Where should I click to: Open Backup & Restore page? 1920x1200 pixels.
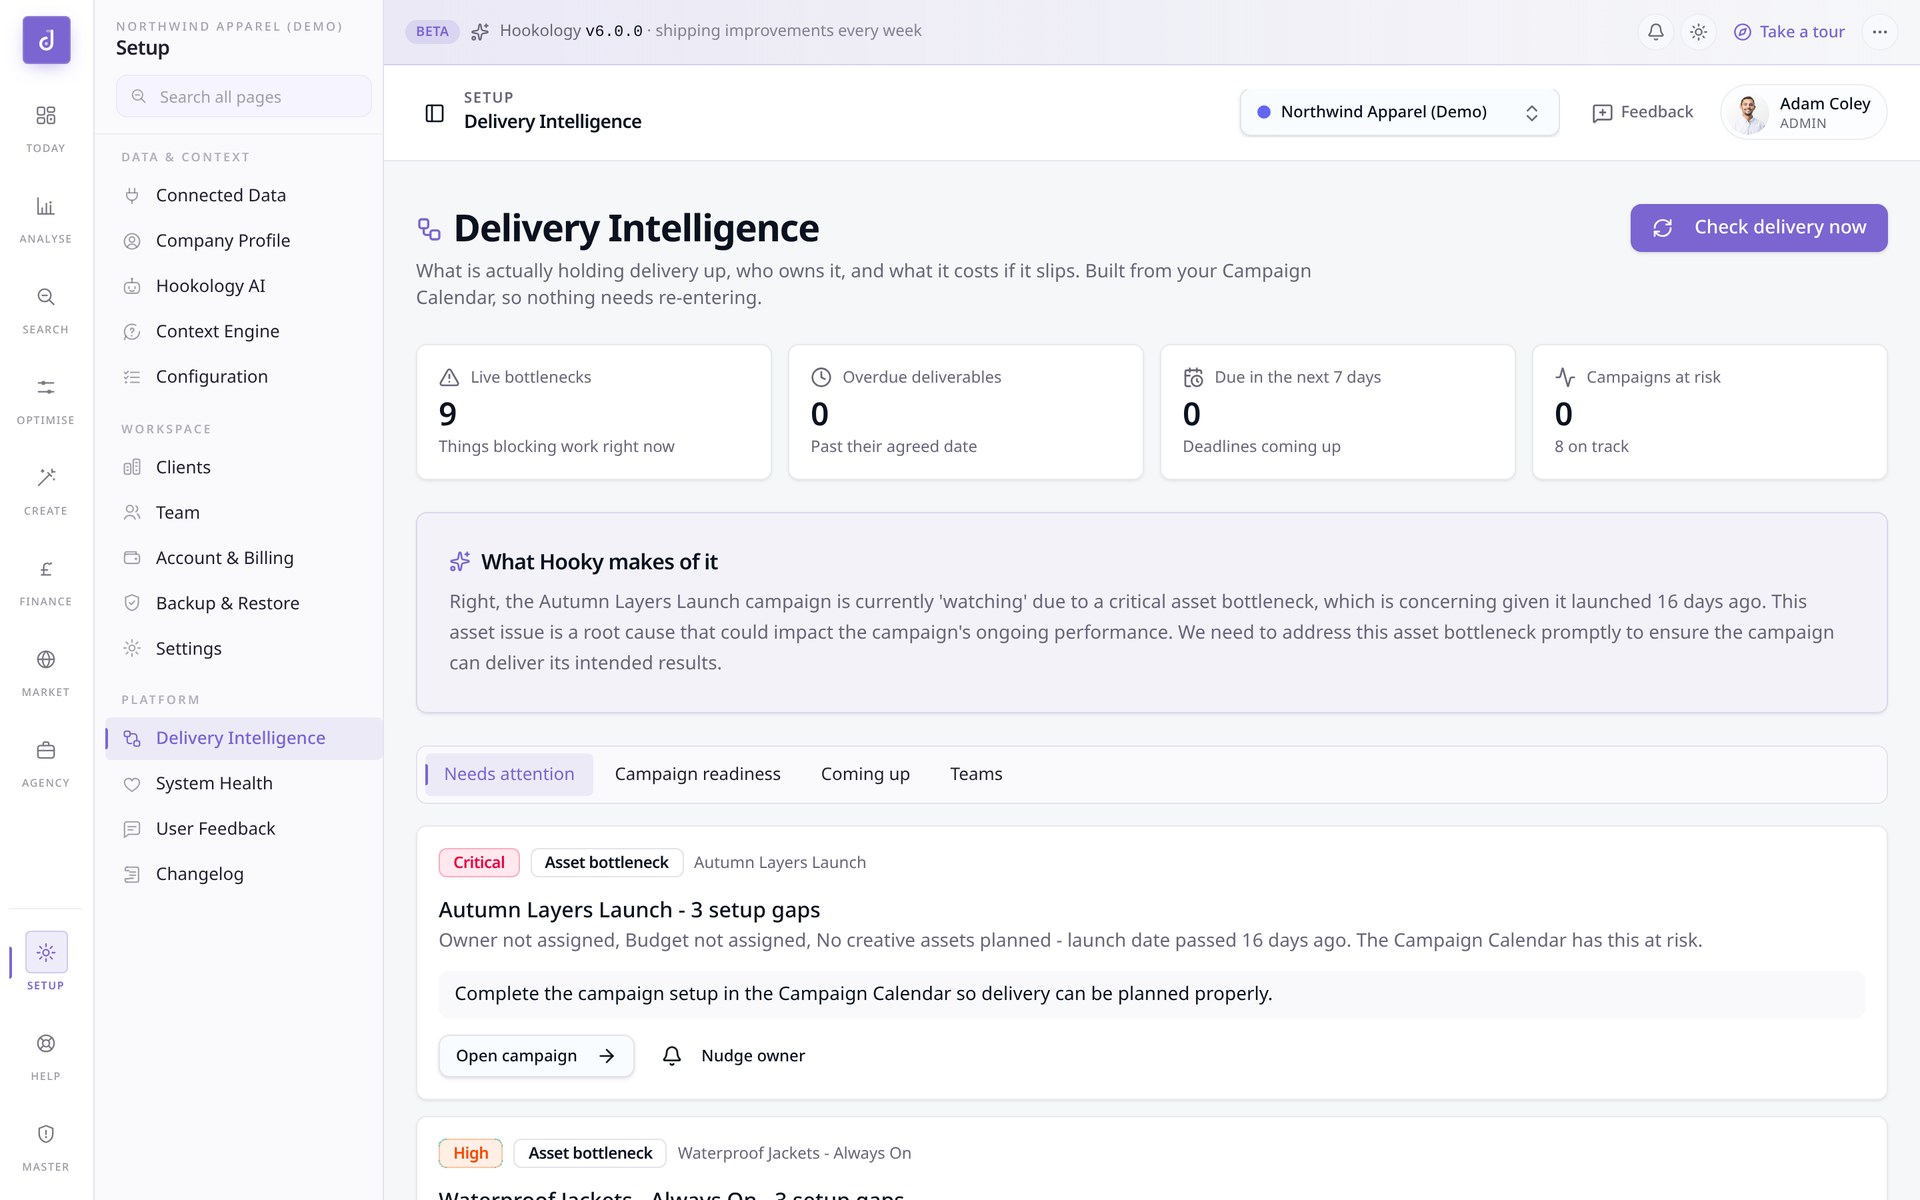[243, 604]
